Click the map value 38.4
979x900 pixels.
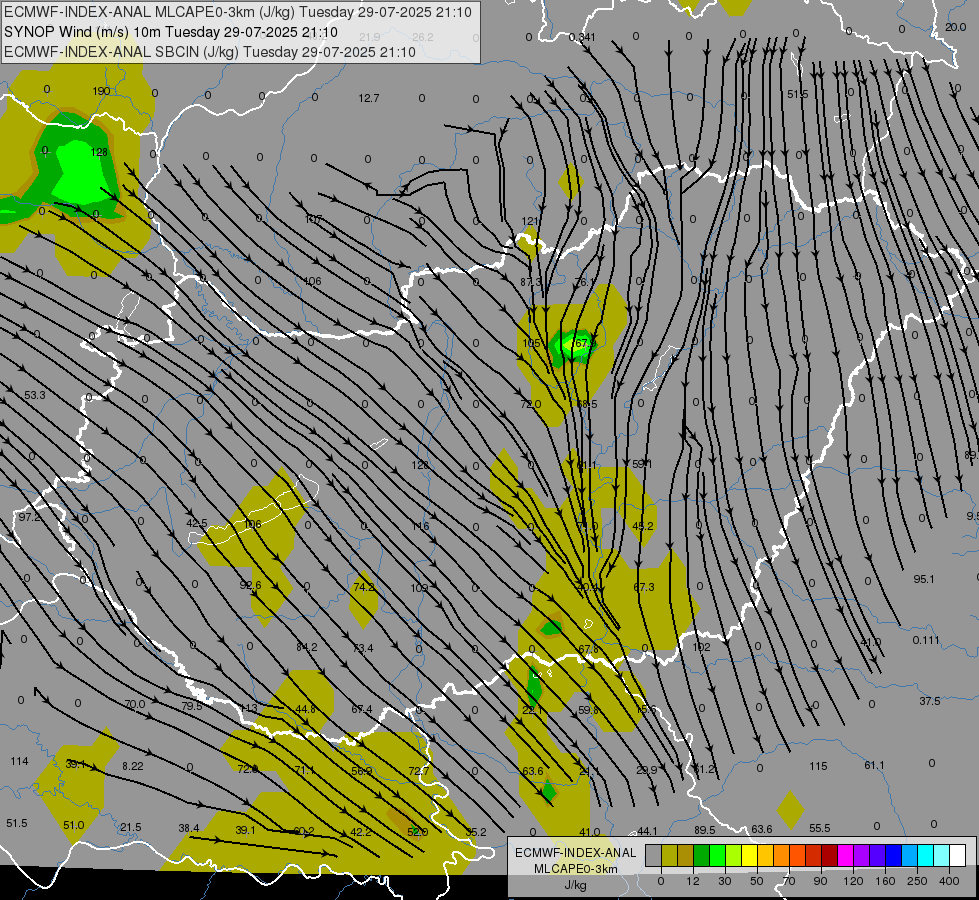[189, 829]
